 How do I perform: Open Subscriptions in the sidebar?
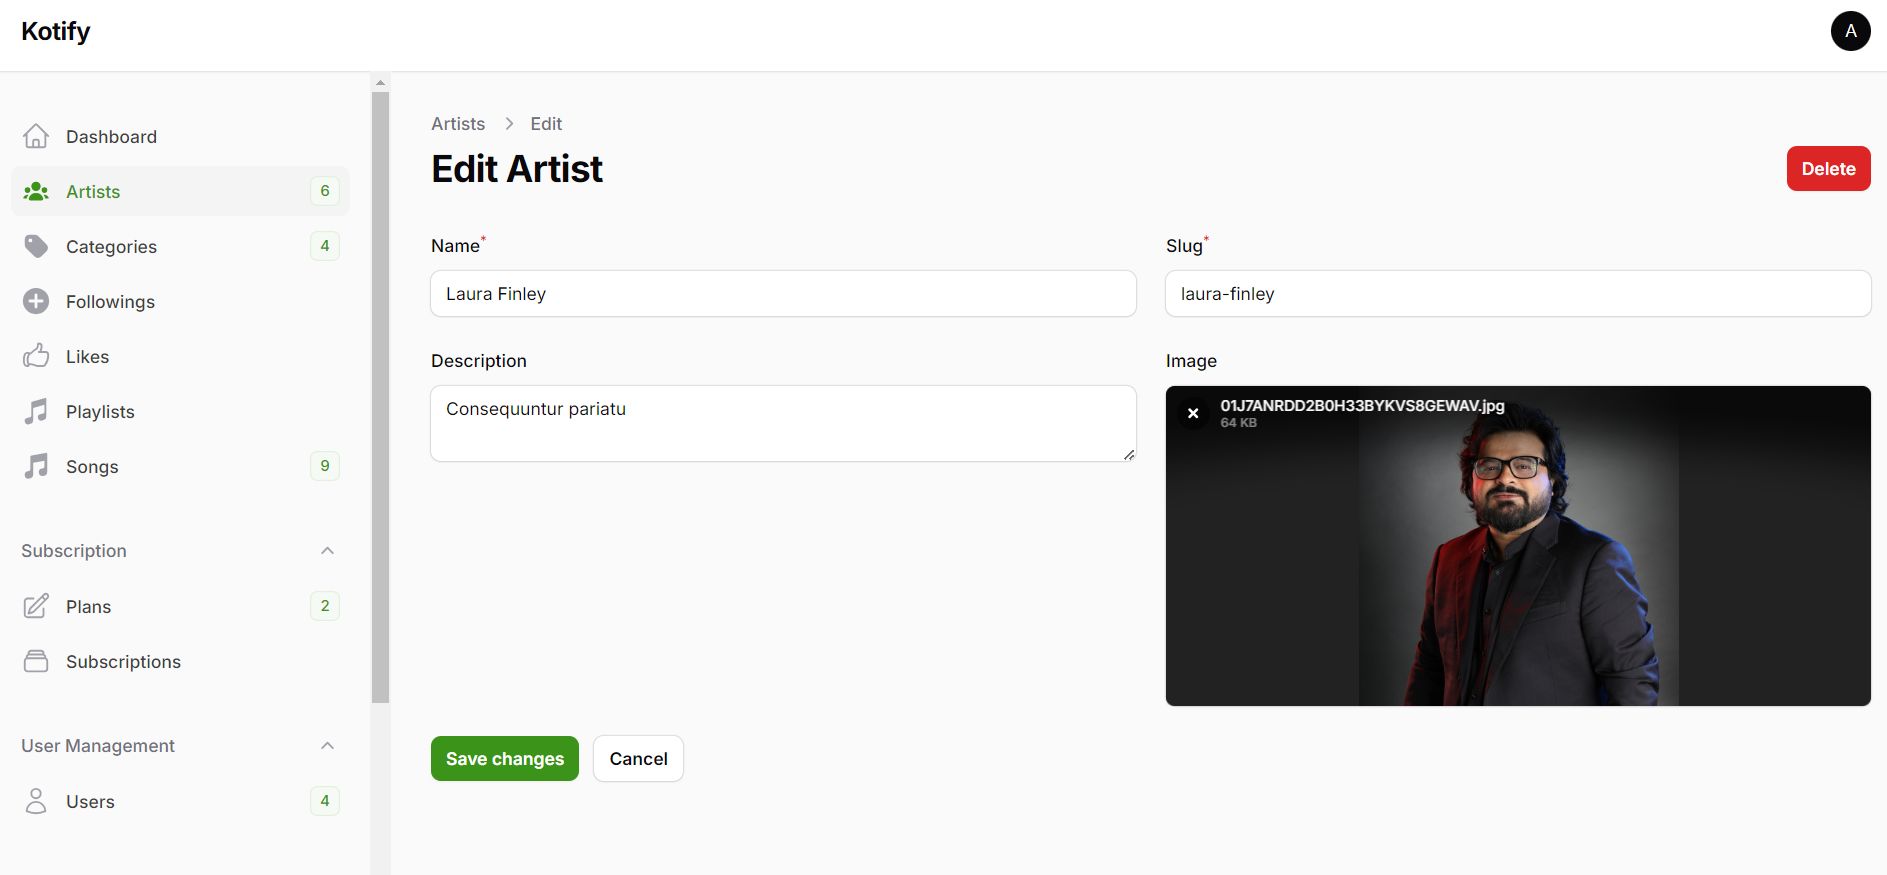point(180,661)
